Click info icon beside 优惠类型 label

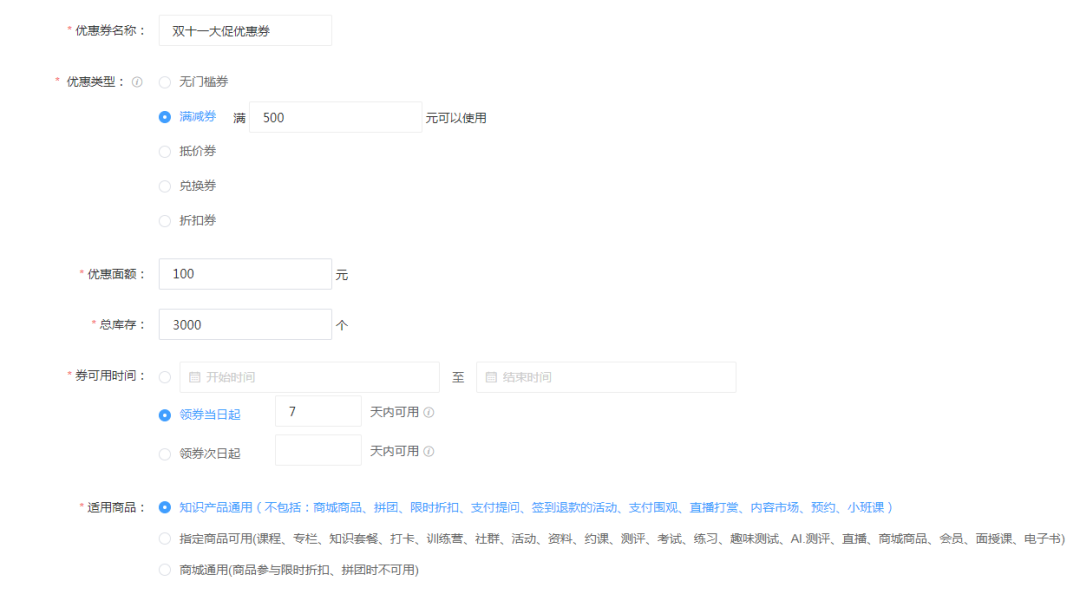(137, 82)
